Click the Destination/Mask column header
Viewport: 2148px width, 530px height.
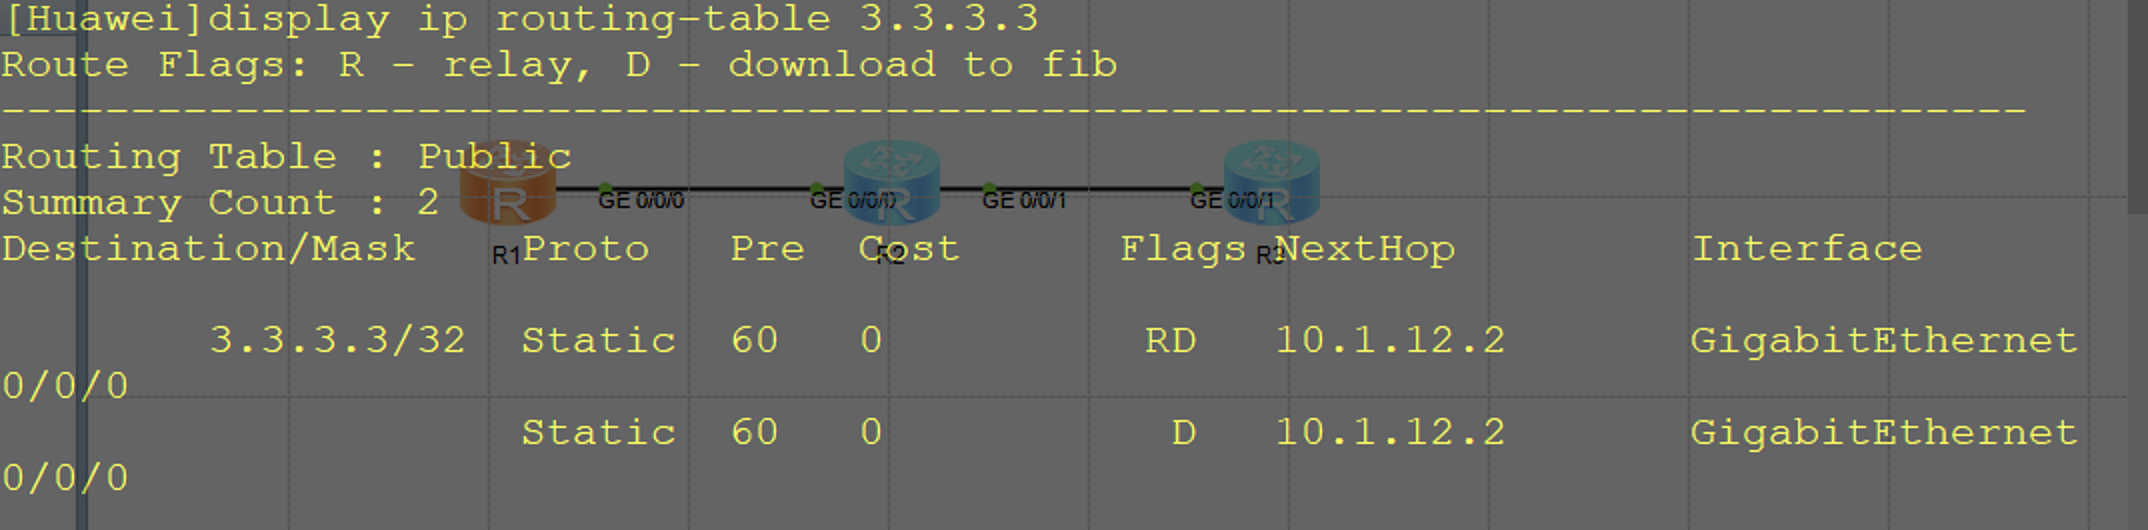208,248
